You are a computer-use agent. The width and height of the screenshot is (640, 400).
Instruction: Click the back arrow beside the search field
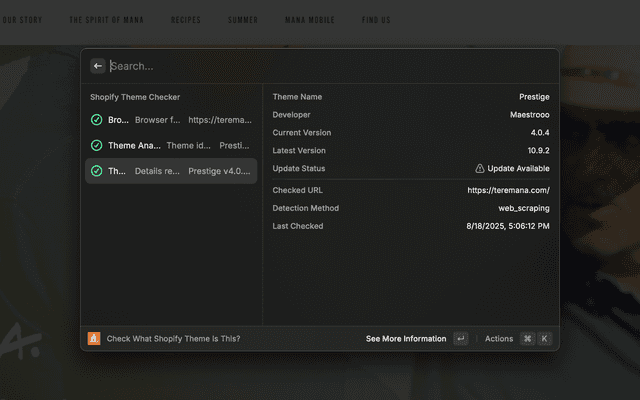[97, 66]
